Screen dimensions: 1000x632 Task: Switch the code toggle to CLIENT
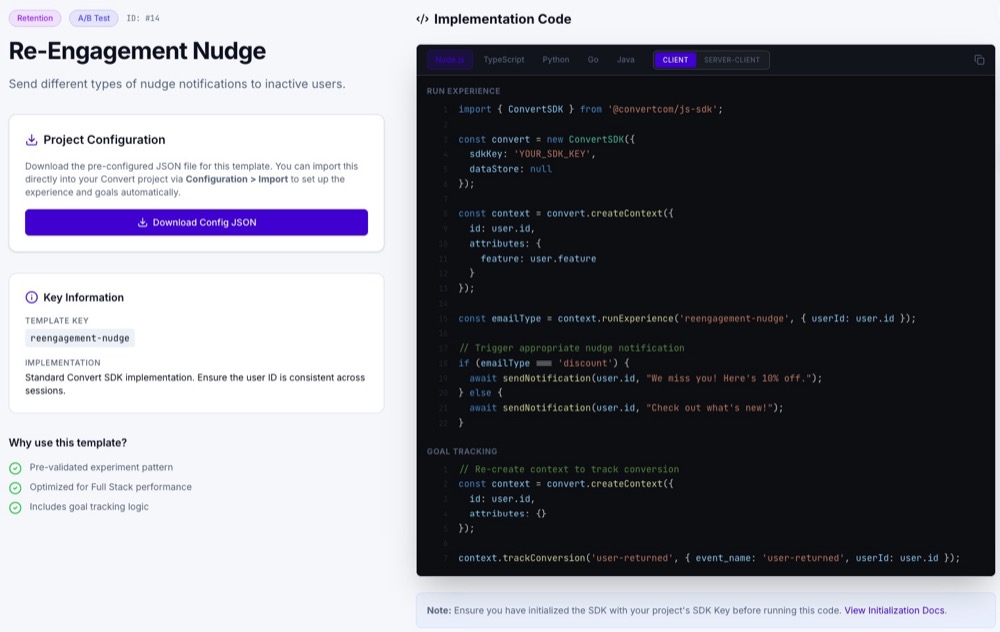point(675,60)
